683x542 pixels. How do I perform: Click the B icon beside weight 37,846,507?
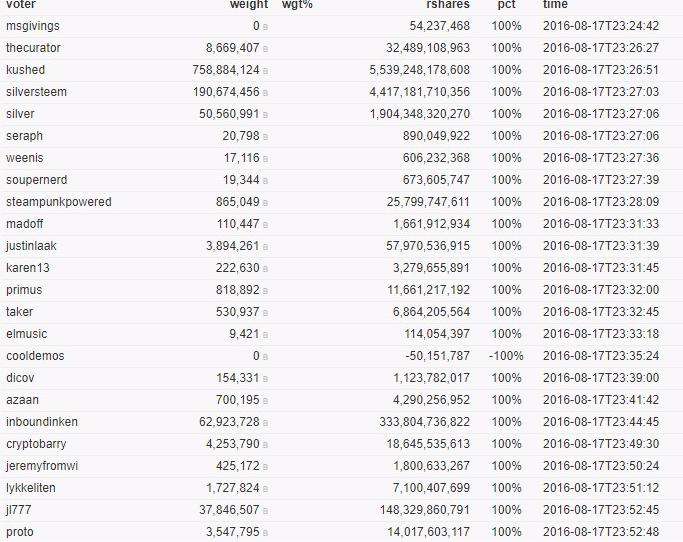point(265,511)
